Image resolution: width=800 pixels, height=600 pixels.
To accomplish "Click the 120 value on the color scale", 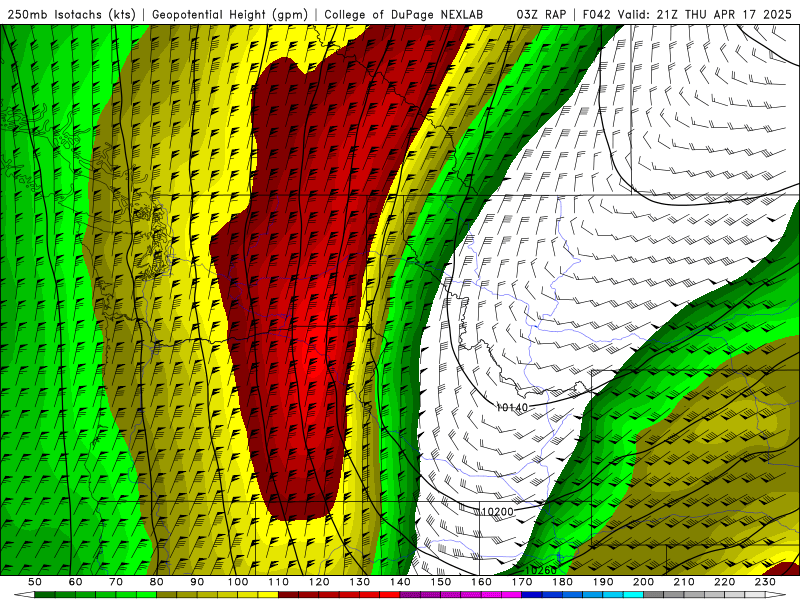I will pyautogui.click(x=319, y=582).
